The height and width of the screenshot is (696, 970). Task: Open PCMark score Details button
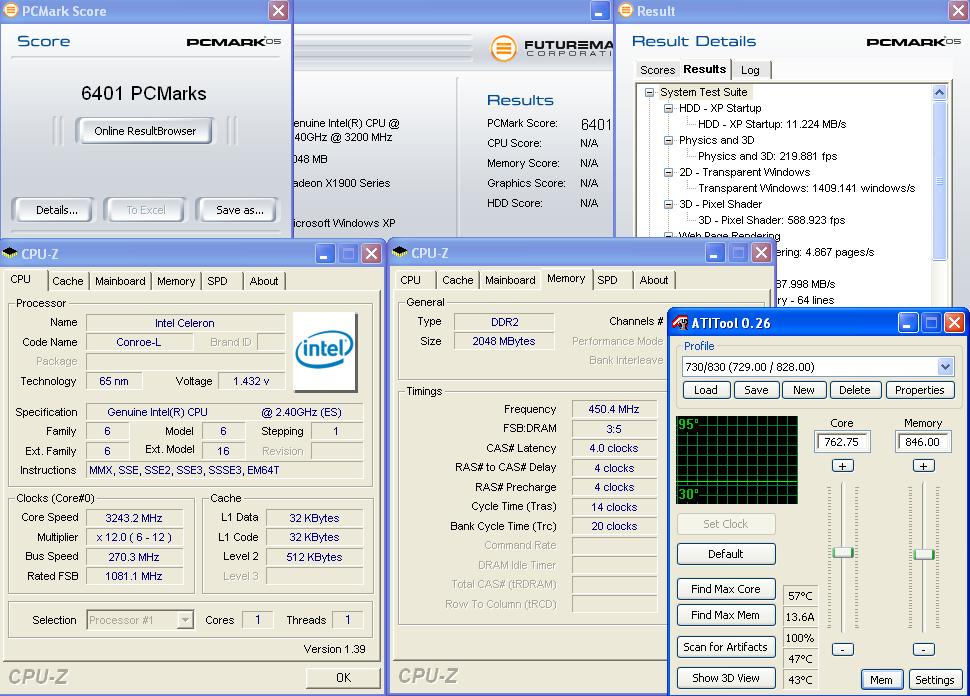[57, 210]
